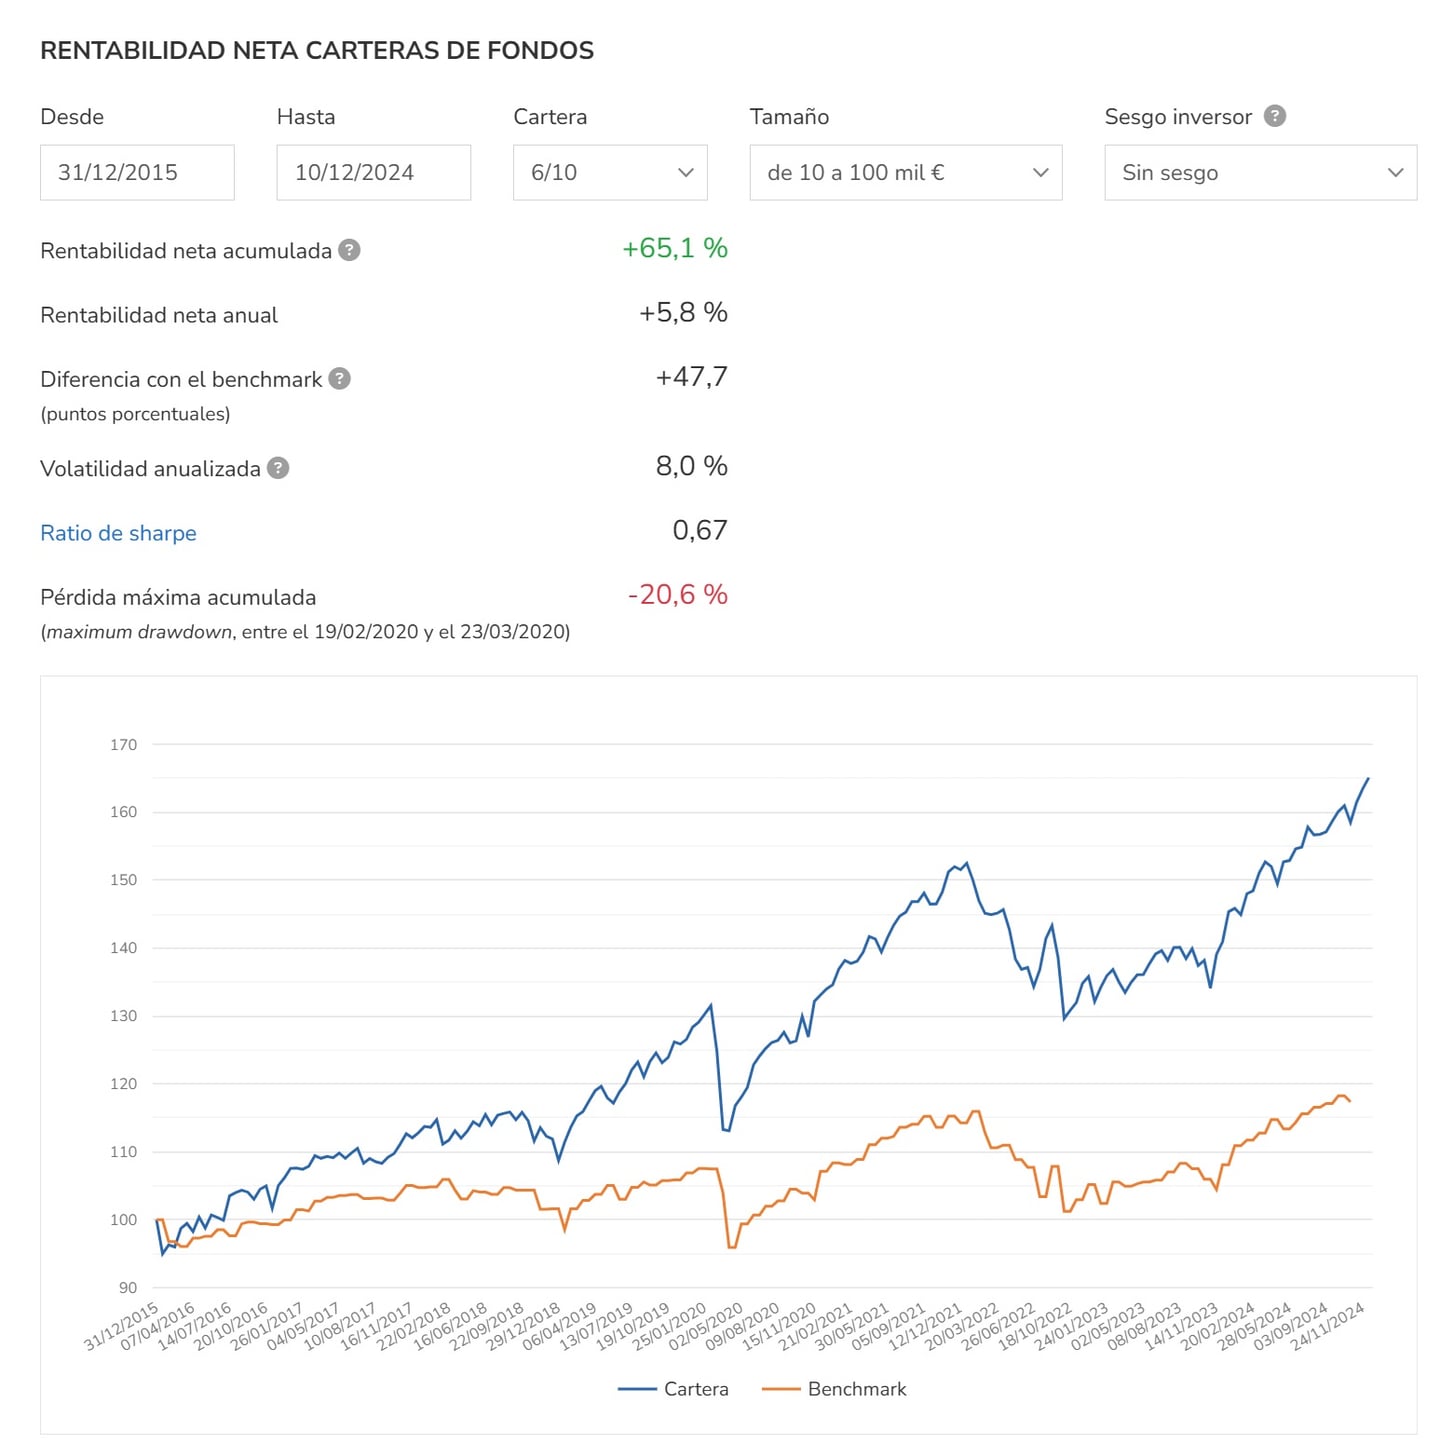Click help icon beside Diferencia con el benchmark
The height and width of the screenshot is (1447, 1440).
[339, 379]
